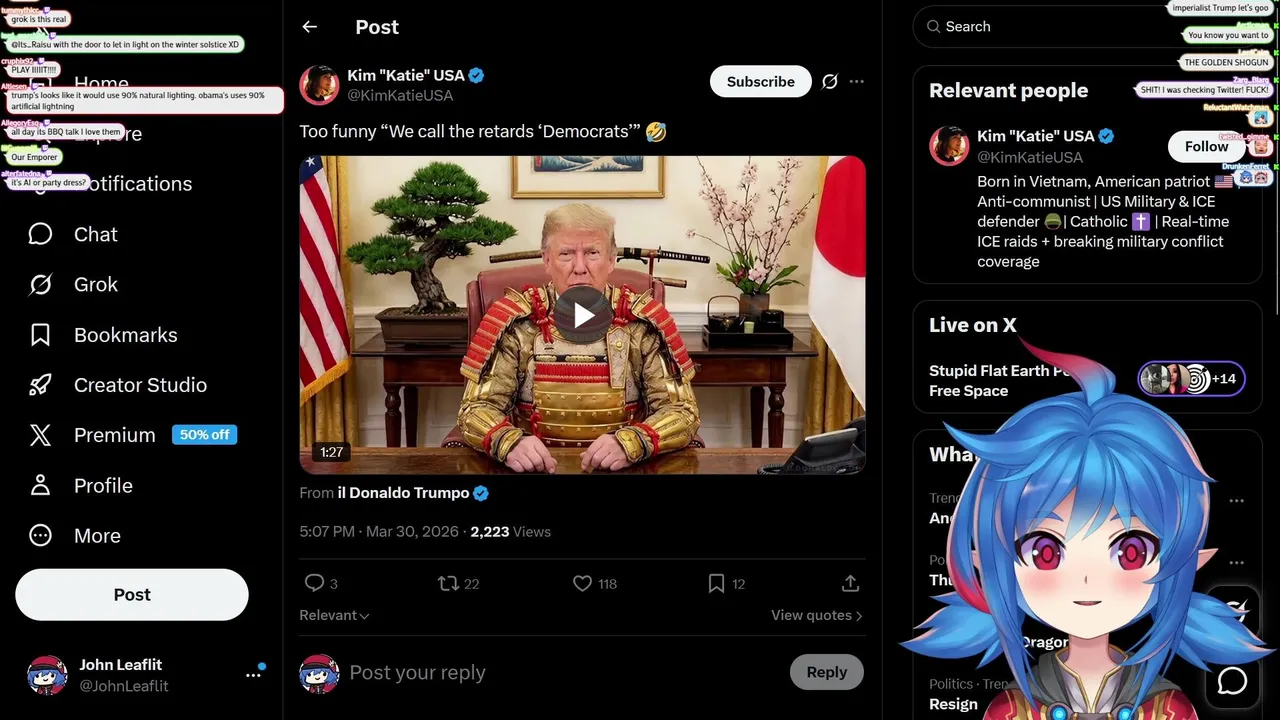Open floating messages chat bubble icon
This screenshot has width=1280, height=720.
1232,681
